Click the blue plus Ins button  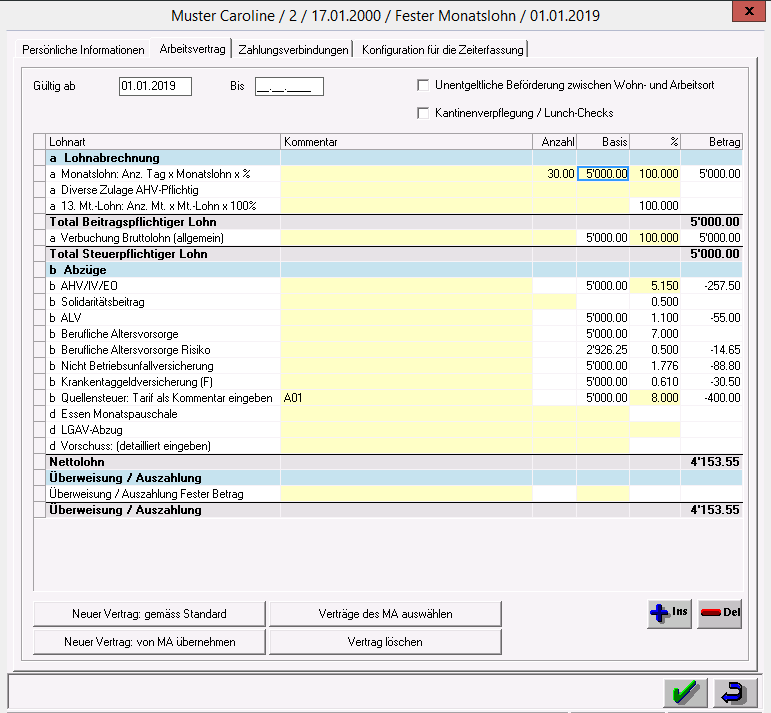(669, 615)
